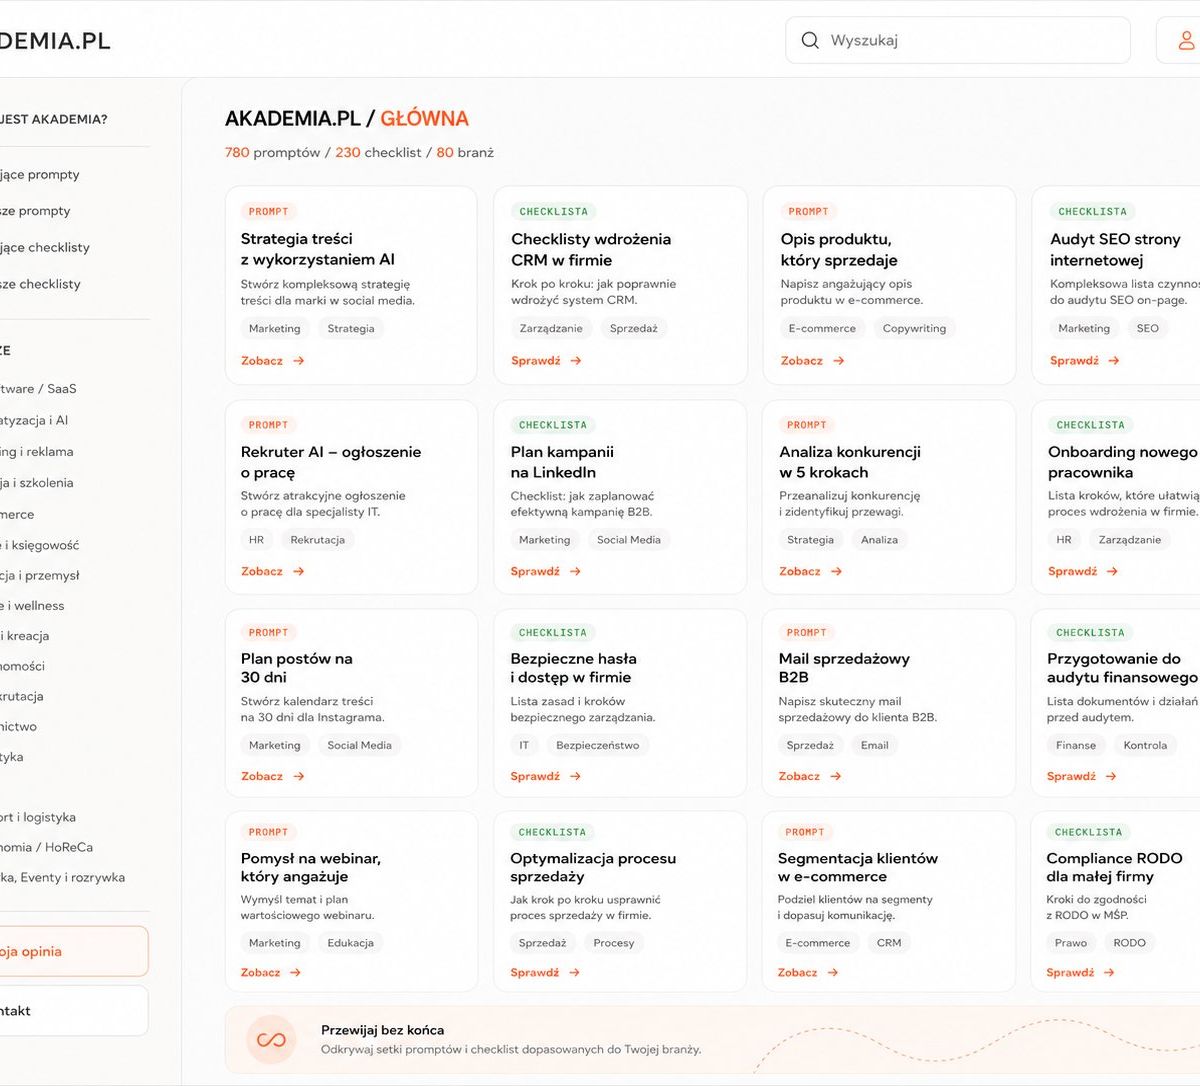1200x1086 pixels.
Task: Click arrow on Onboarding nowego pracownika card
Action: [1112, 572]
